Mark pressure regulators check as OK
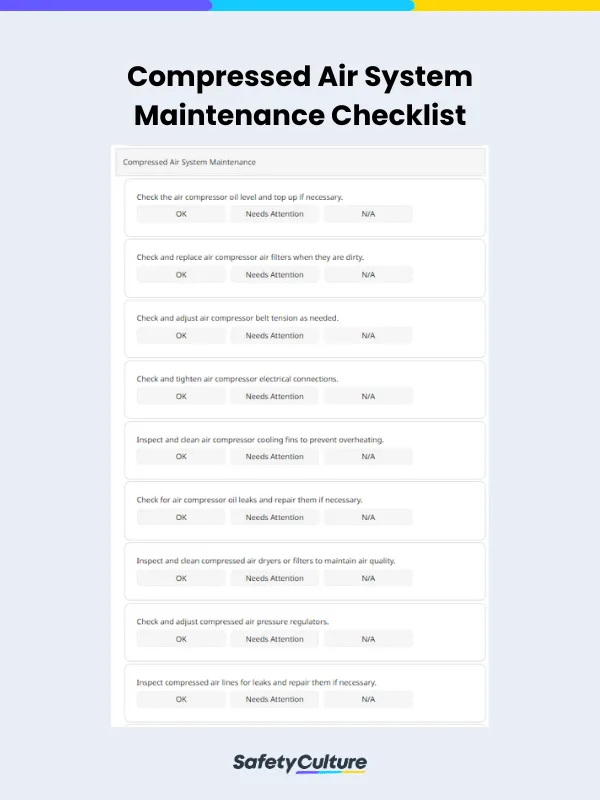The height and width of the screenshot is (800, 600). [180, 638]
